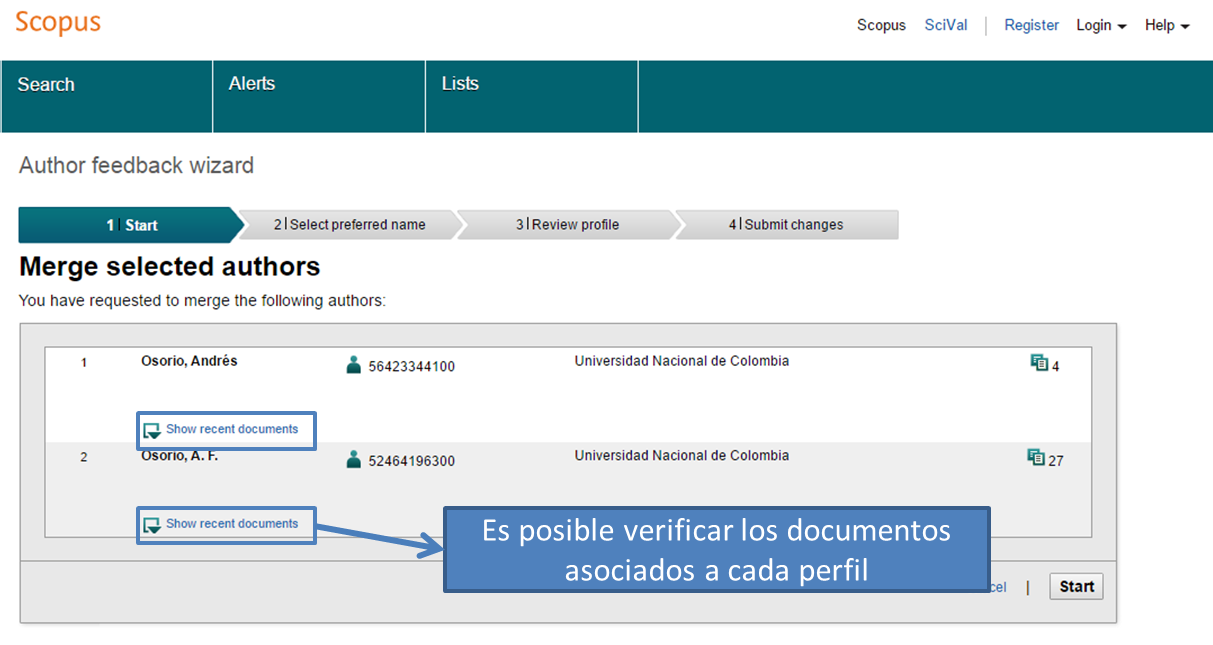Select step 4 Submit changes

(x=786, y=225)
